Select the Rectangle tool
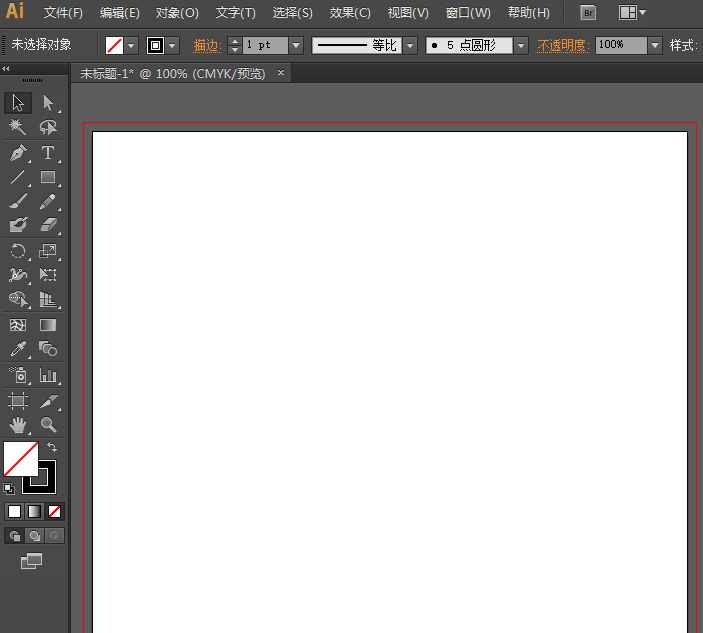 [x=48, y=177]
